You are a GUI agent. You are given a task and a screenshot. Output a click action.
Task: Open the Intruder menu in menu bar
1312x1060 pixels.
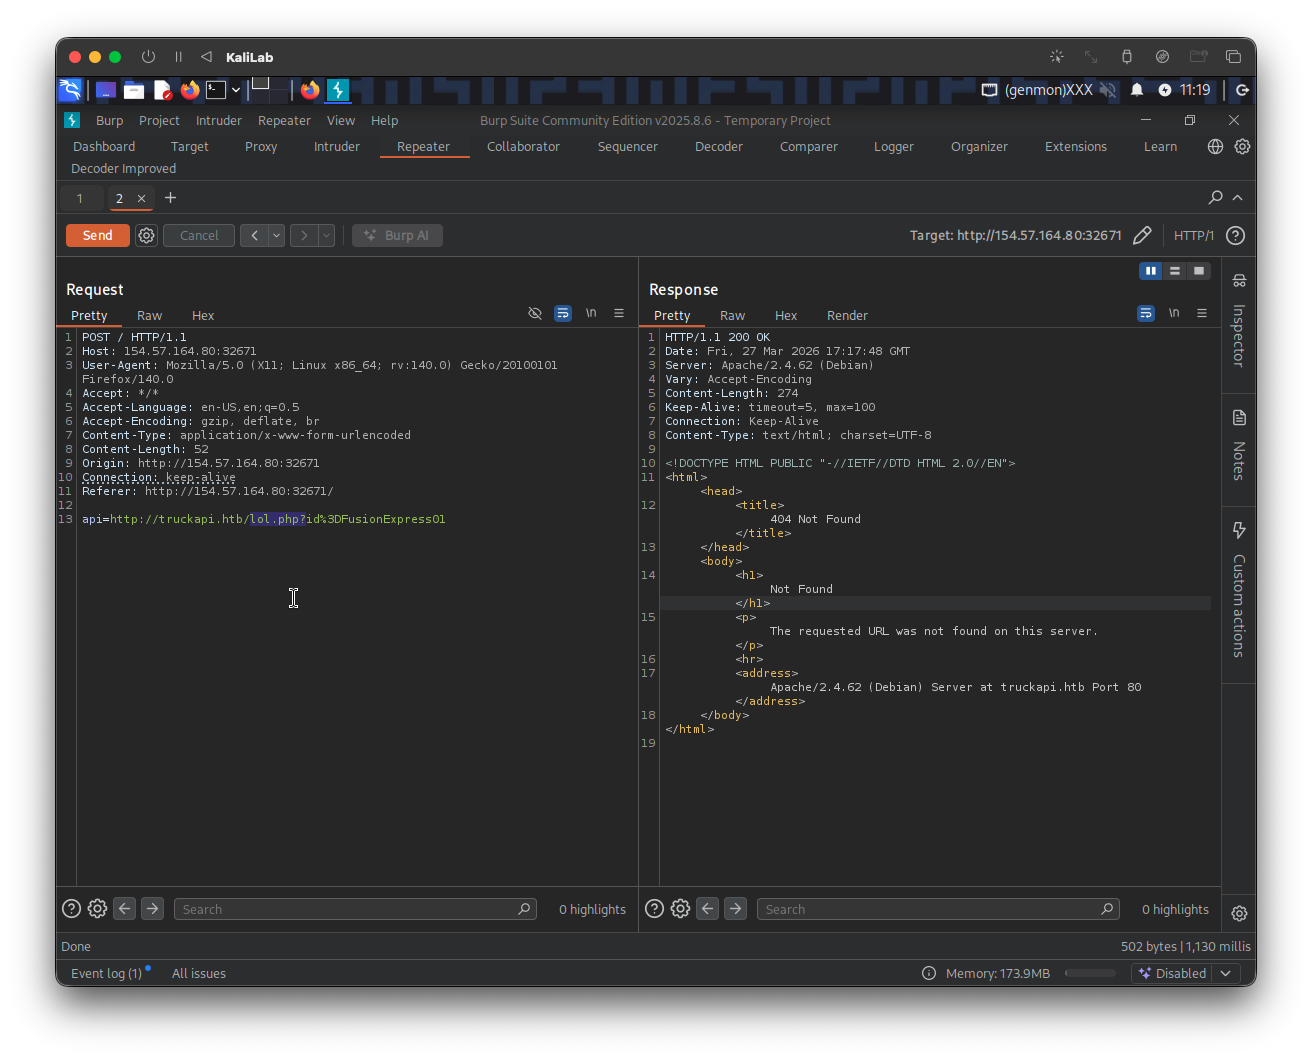[x=218, y=121]
